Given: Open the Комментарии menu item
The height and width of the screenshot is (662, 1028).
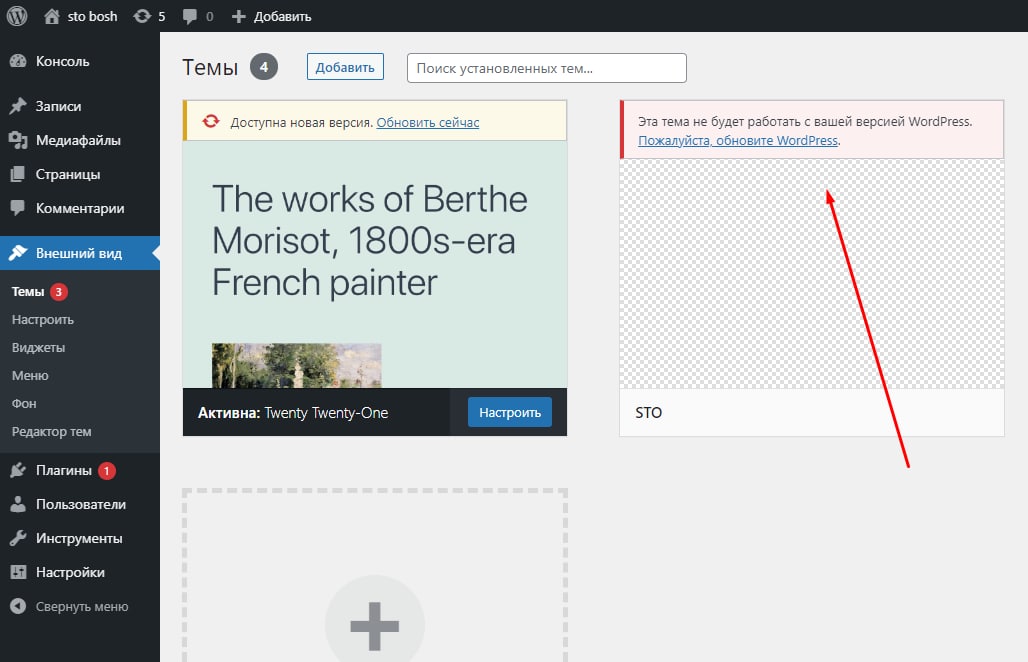Looking at the screenshot, I should 80,208.
